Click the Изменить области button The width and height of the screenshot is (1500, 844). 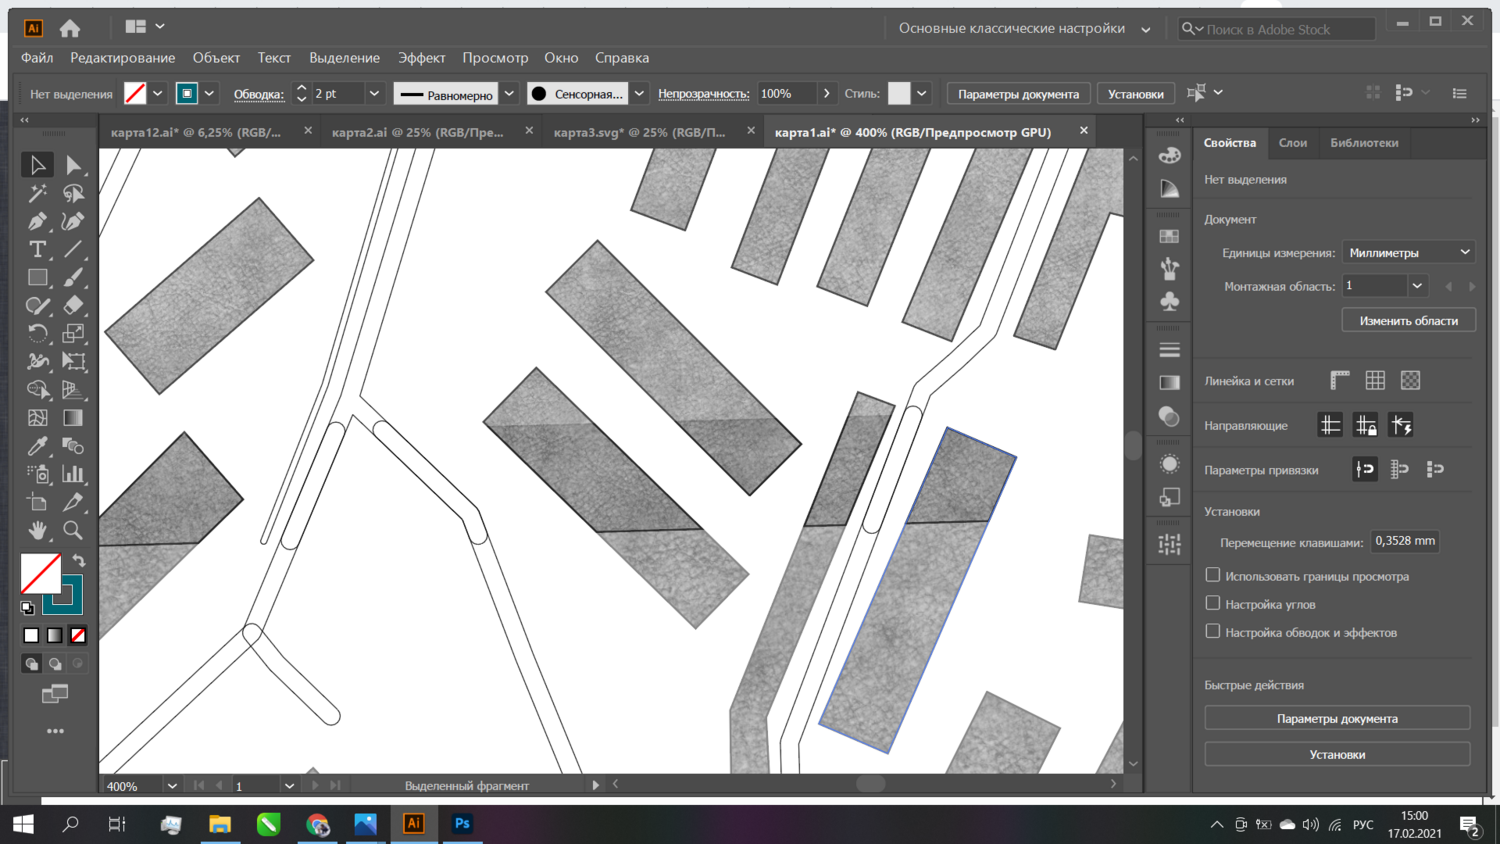coord(1408,321)
